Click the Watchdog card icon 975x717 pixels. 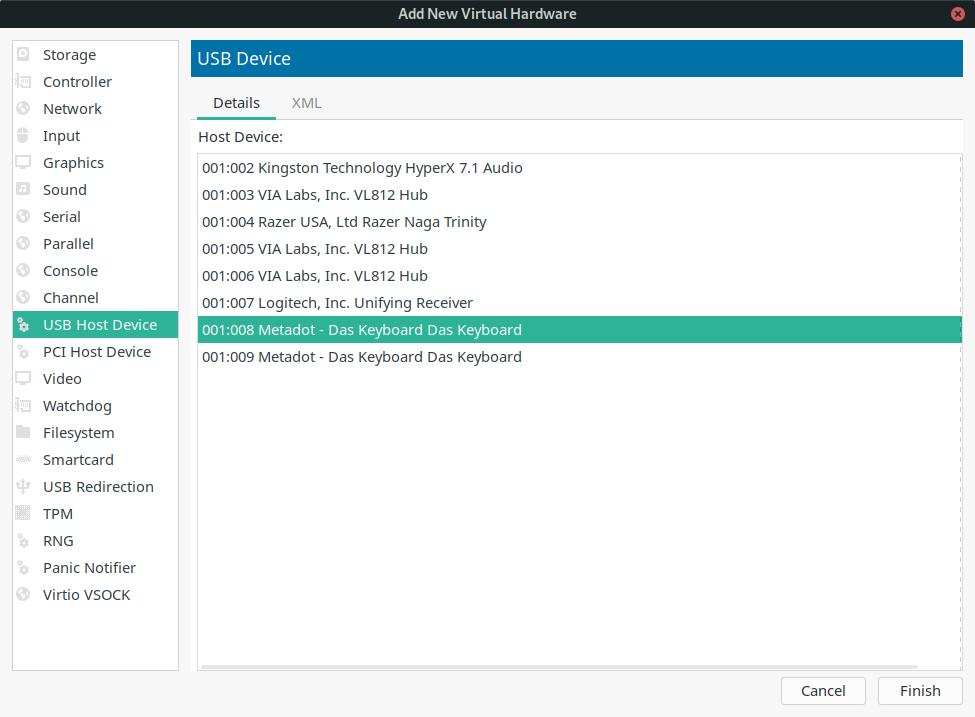click(x=23, y=405)
